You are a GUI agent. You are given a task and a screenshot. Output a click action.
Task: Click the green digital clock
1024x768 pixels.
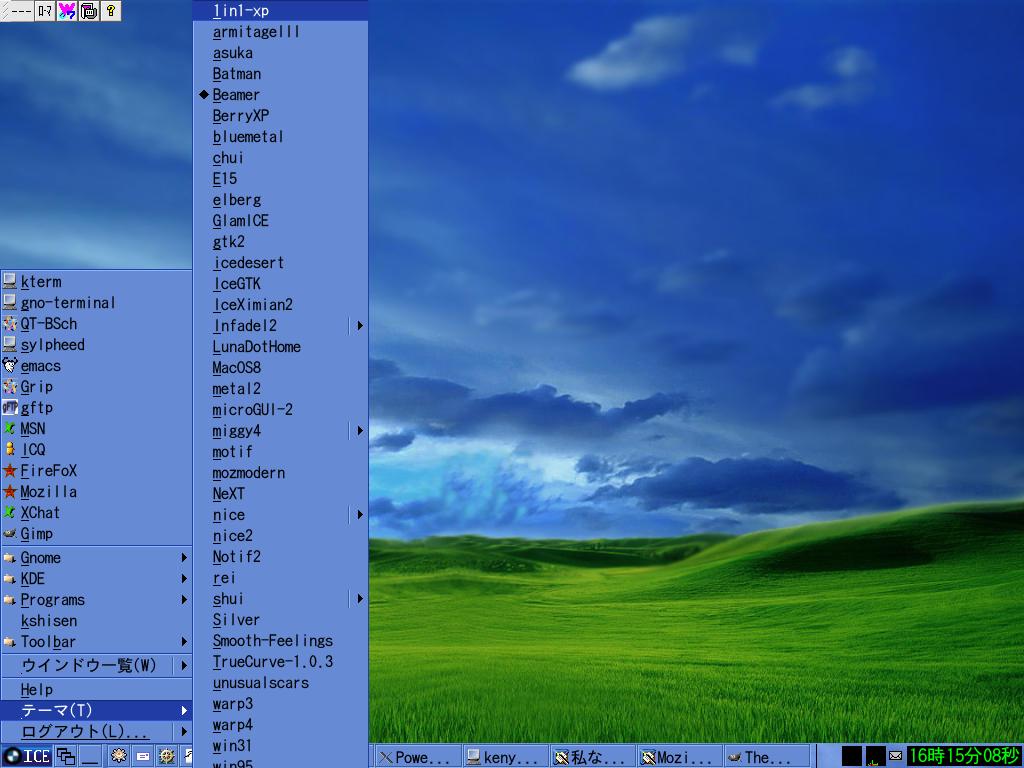pyautogui.click(x=963, y=756)
